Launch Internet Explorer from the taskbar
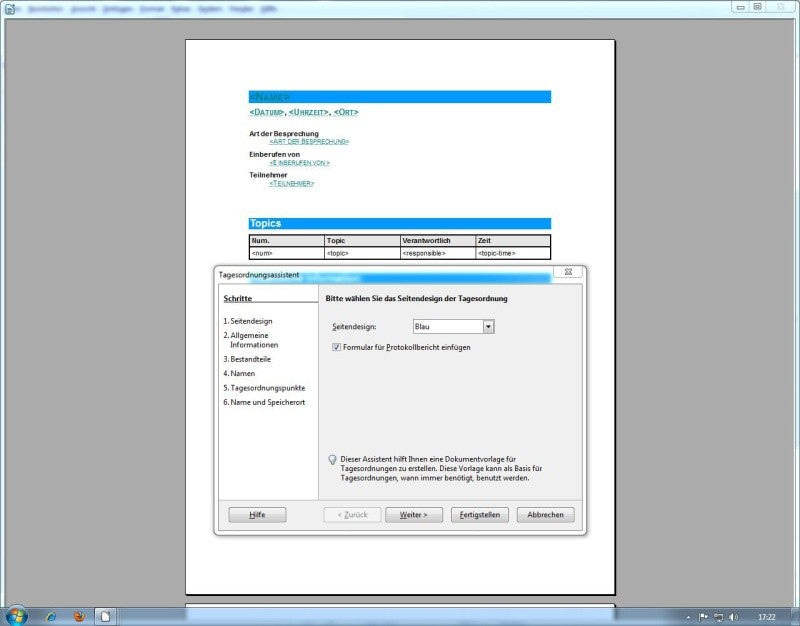Viewport: 800px width, 626px height. (52, 617)
